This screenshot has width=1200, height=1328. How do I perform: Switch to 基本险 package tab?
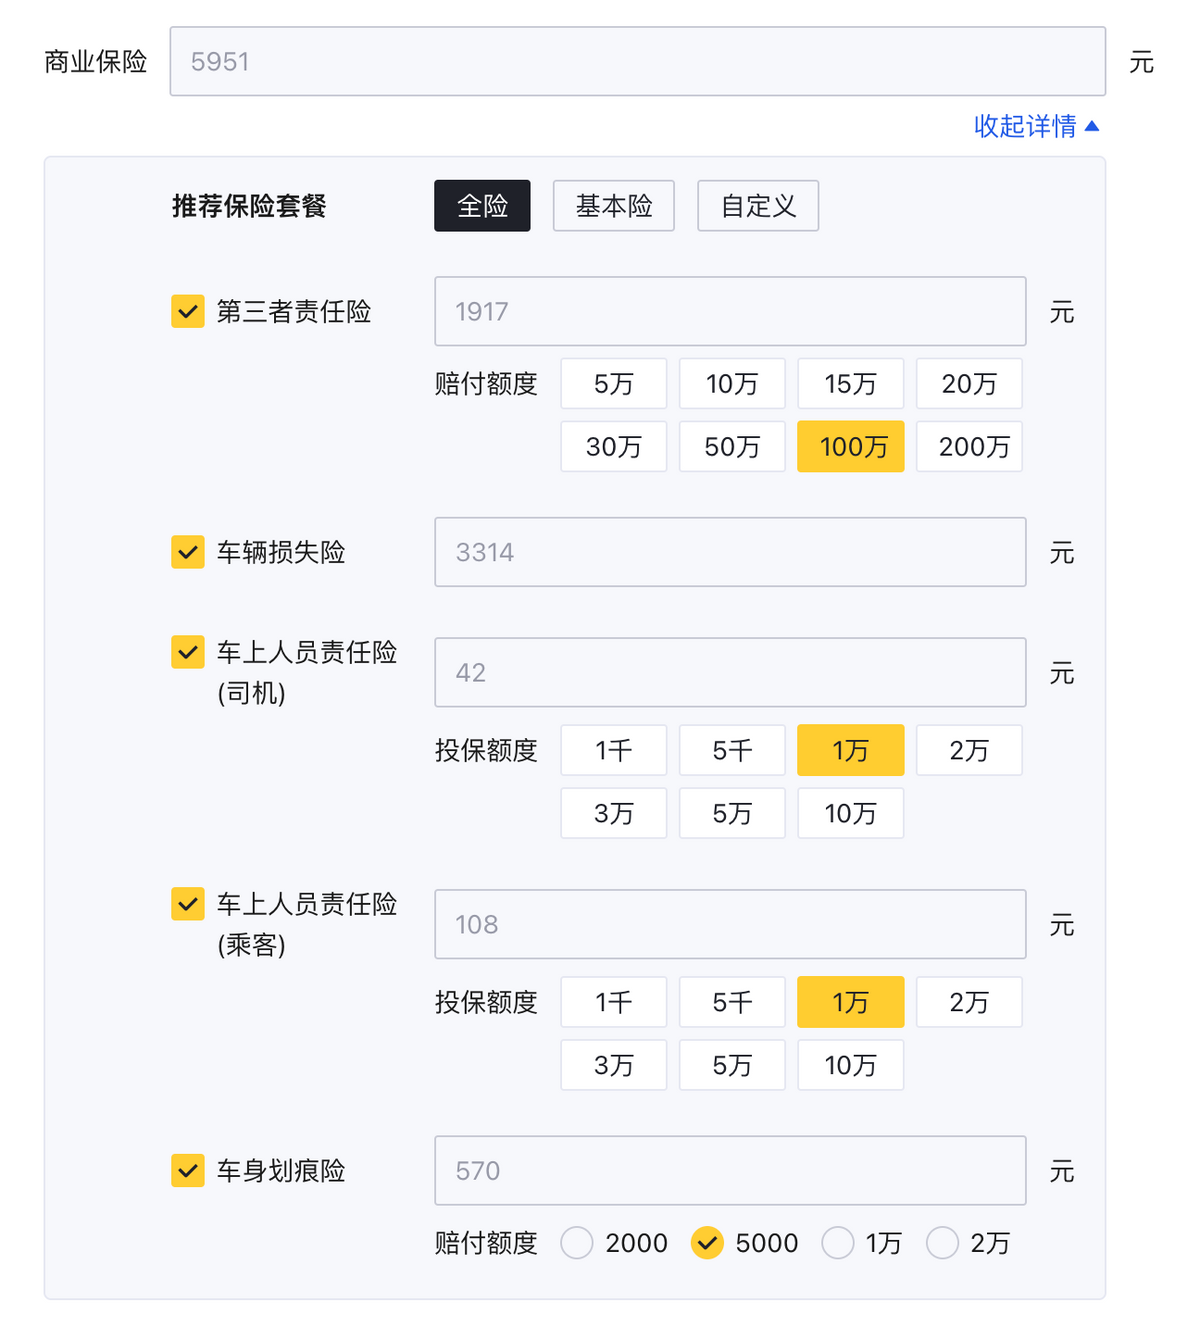[x=613, y=206]
